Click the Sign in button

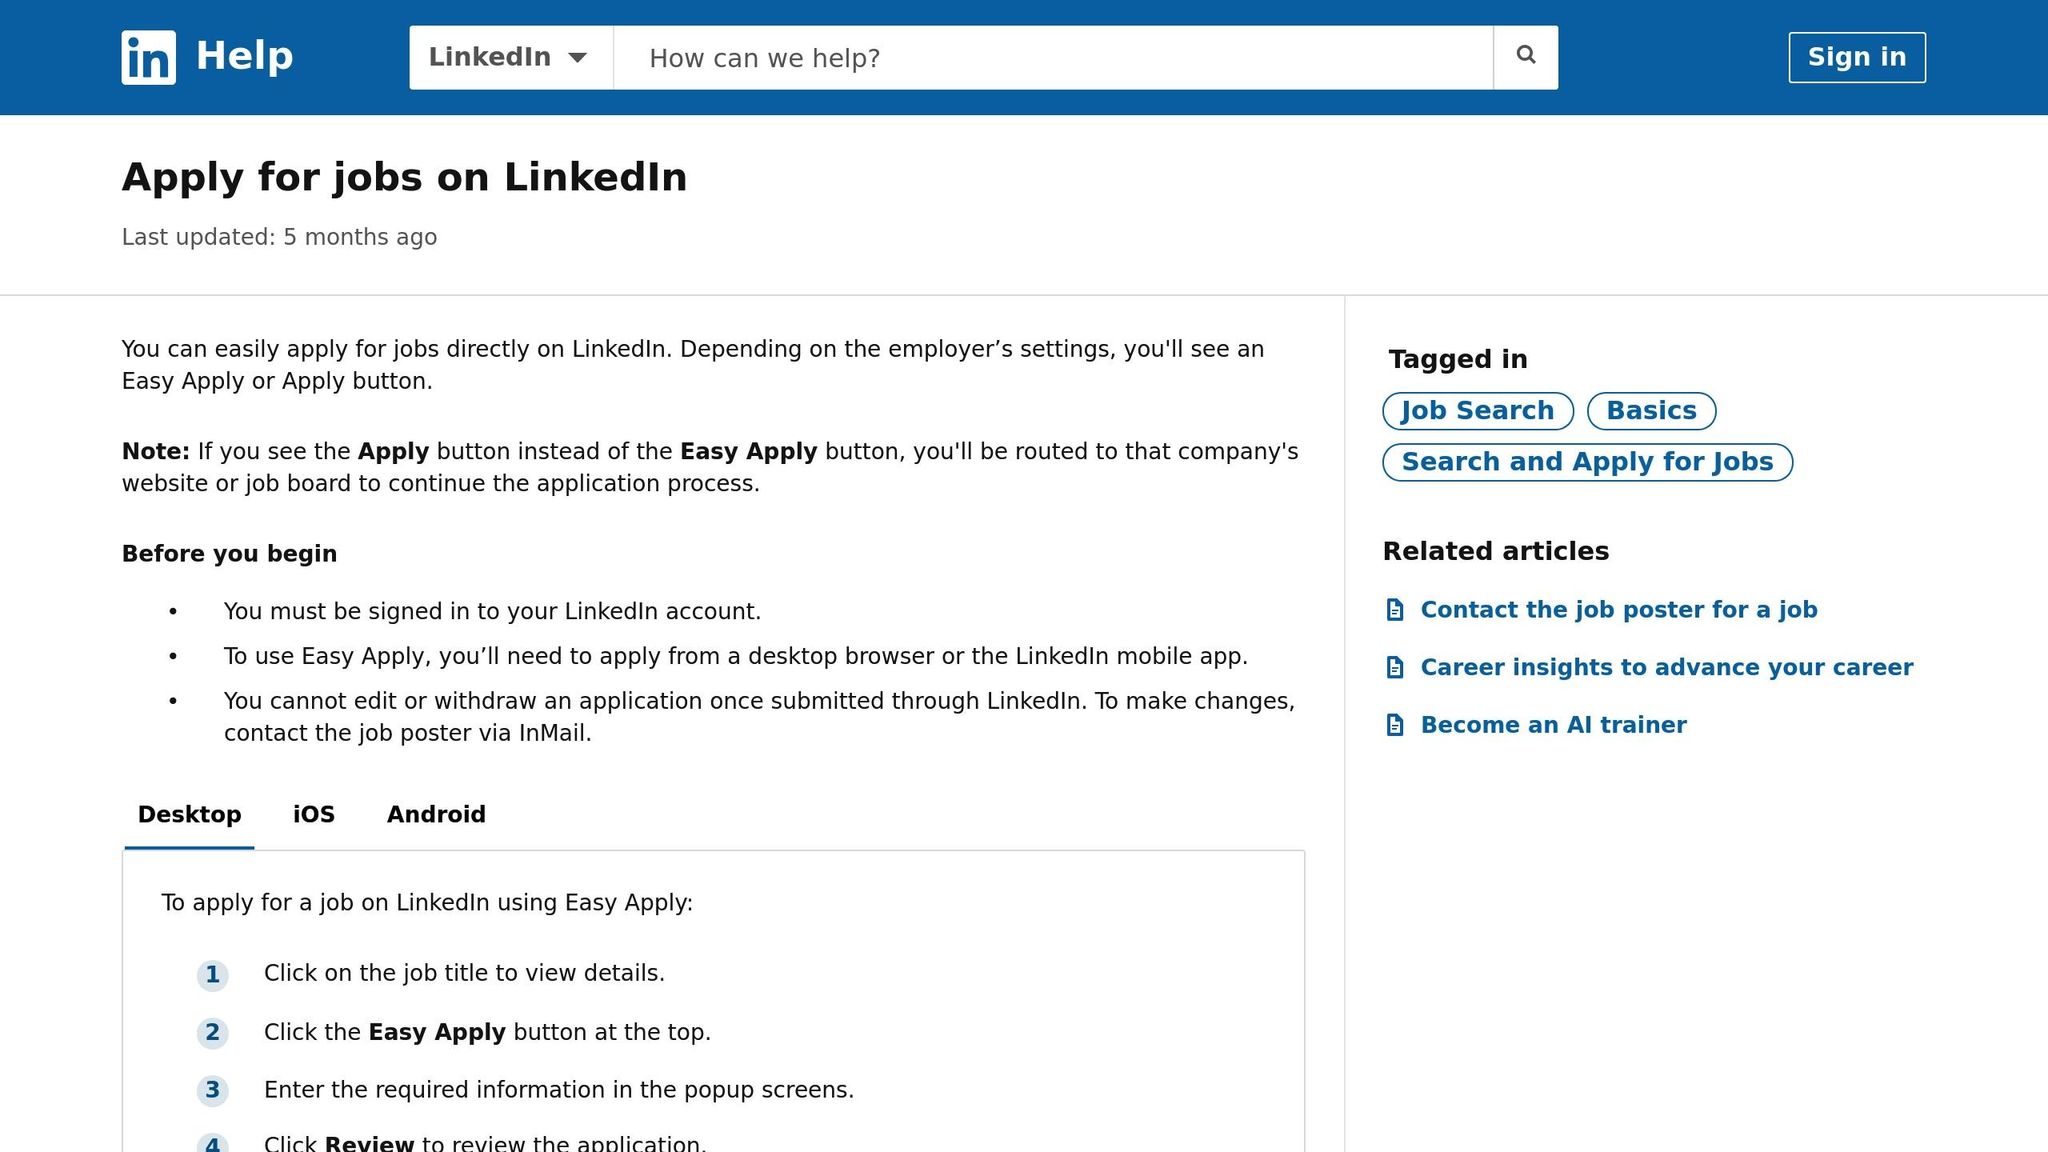pos(1856,57)
